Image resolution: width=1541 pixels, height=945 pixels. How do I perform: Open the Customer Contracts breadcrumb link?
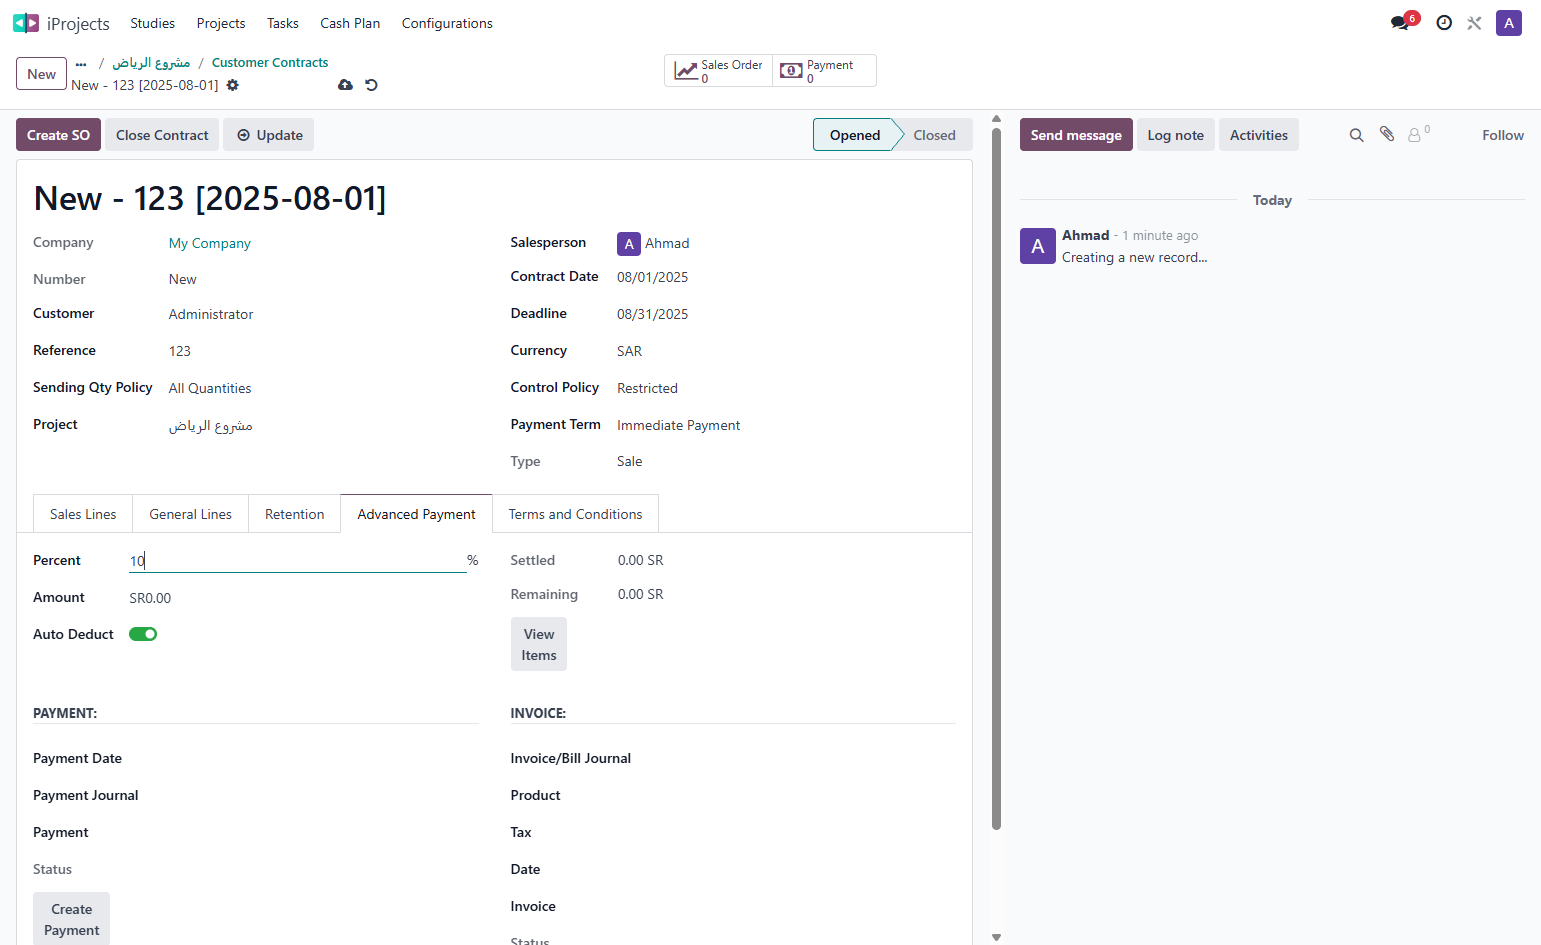270,62
